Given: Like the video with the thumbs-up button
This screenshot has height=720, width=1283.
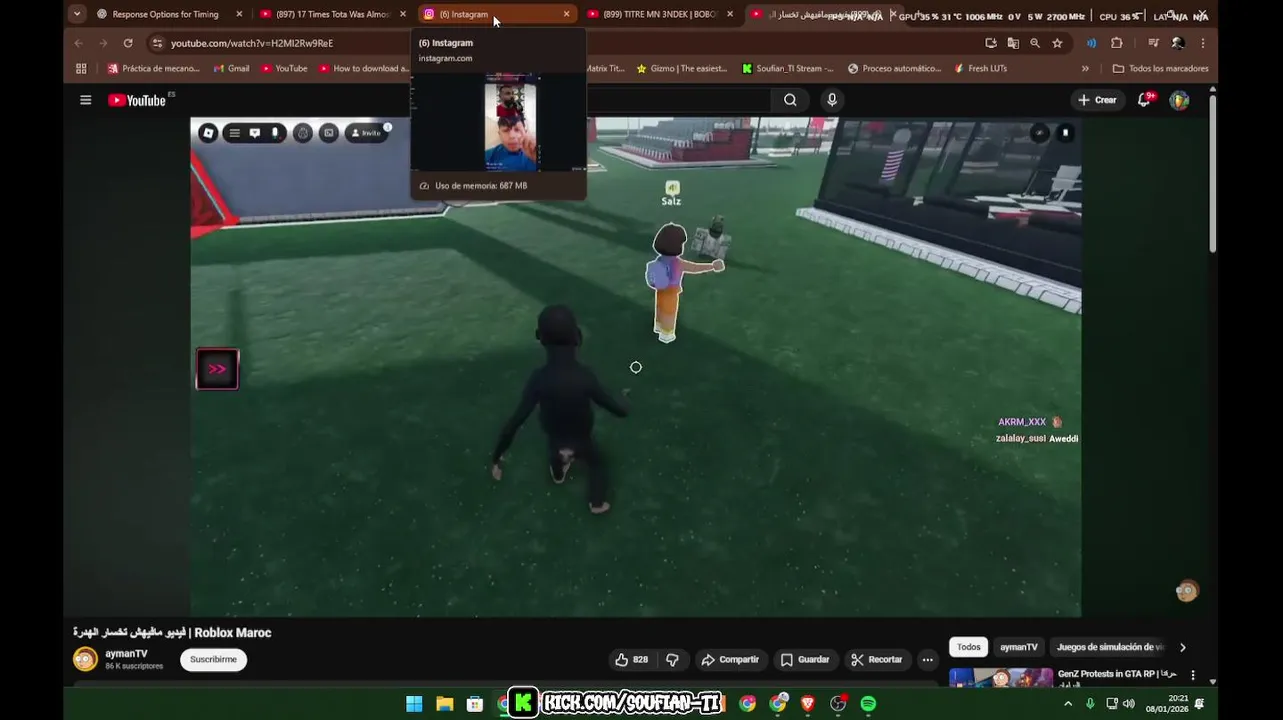Looking at the screenshot, I should (631, 660).
